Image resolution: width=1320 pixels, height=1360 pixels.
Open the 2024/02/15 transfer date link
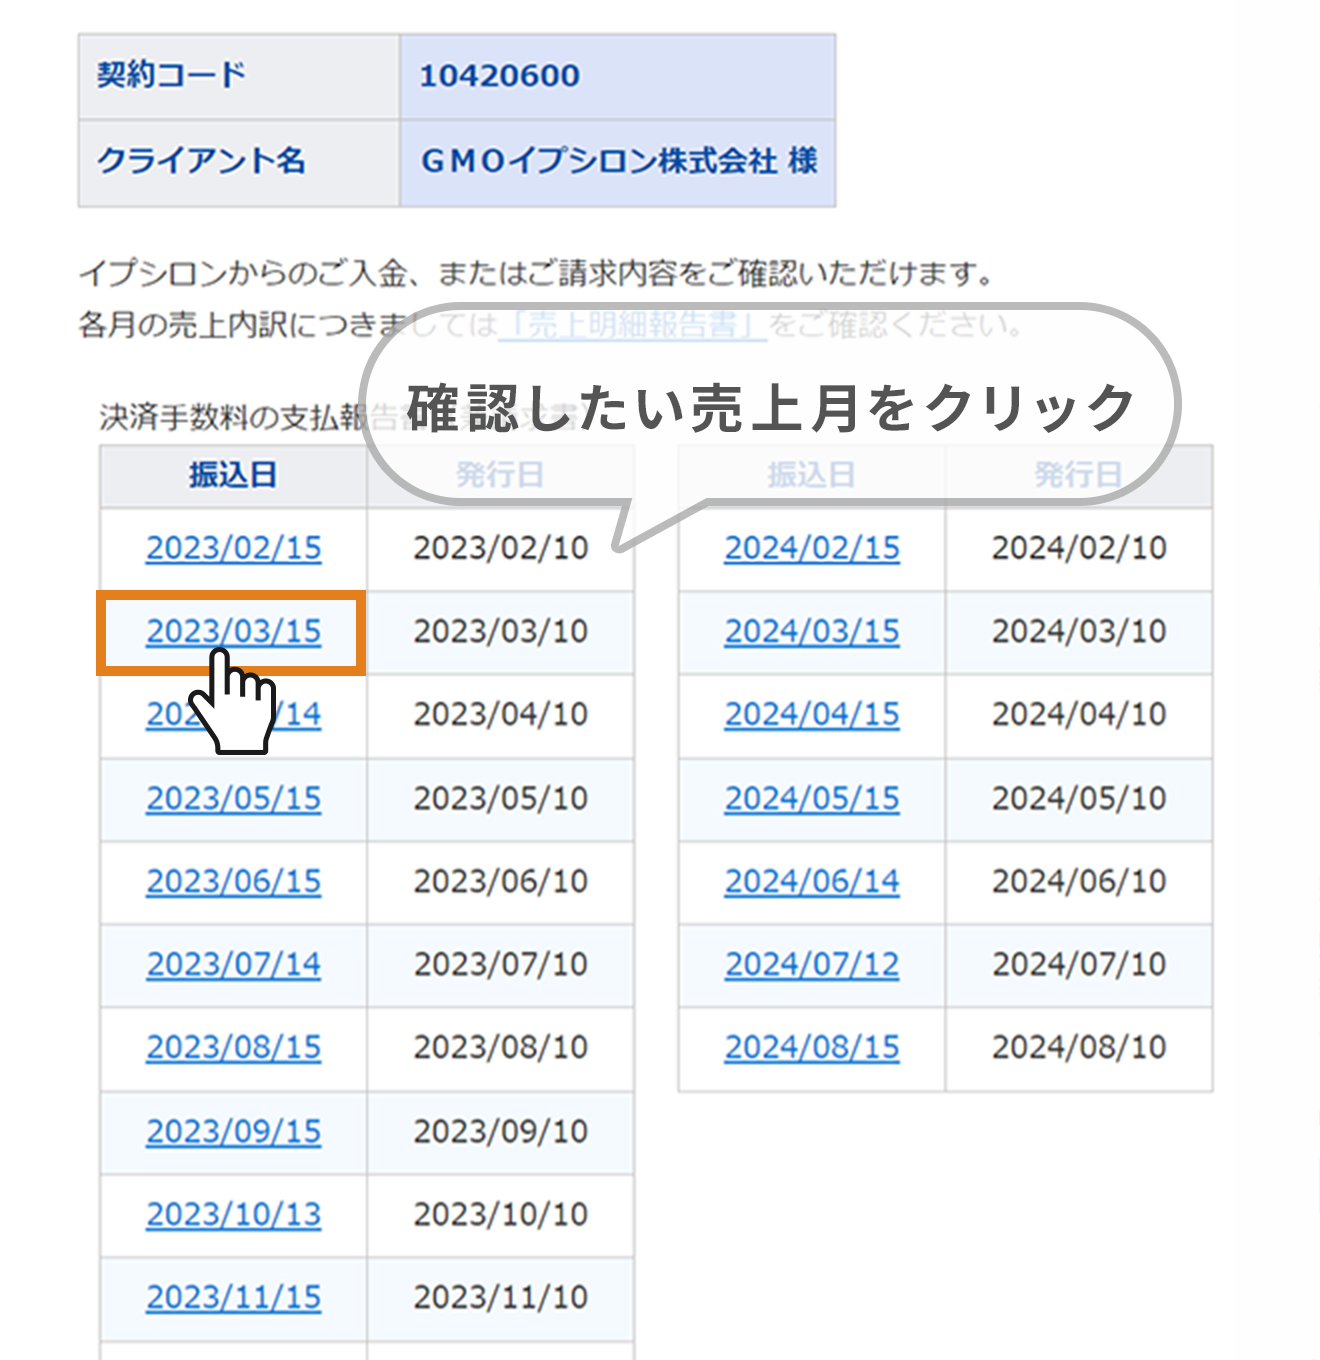tap(812, 548)
